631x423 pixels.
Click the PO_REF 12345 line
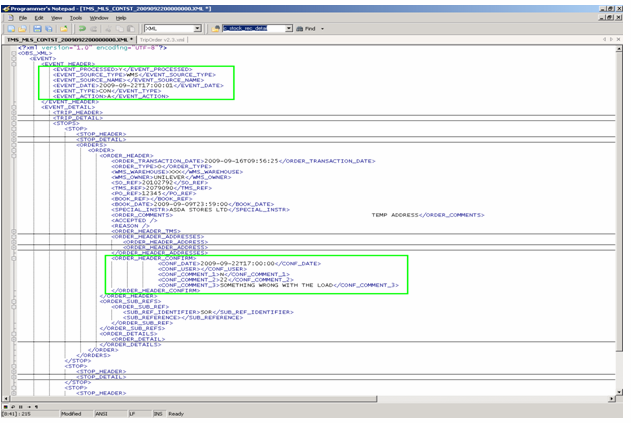point(154,194)
